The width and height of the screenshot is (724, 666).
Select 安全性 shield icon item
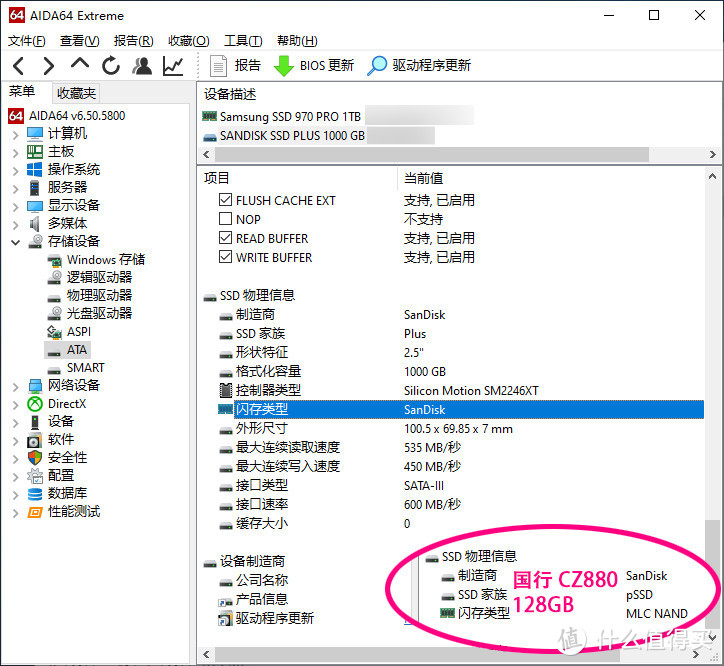pyautogui.click(x=57, y=458)
